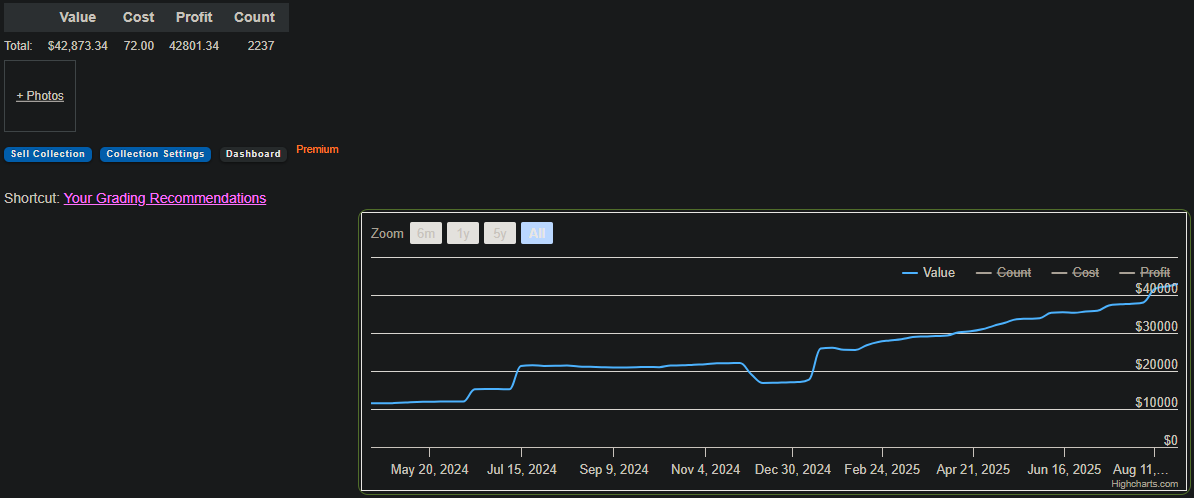The image size is (1194, 498).
Task: Select the total cost 72.00
Action: tap(139, 46)
